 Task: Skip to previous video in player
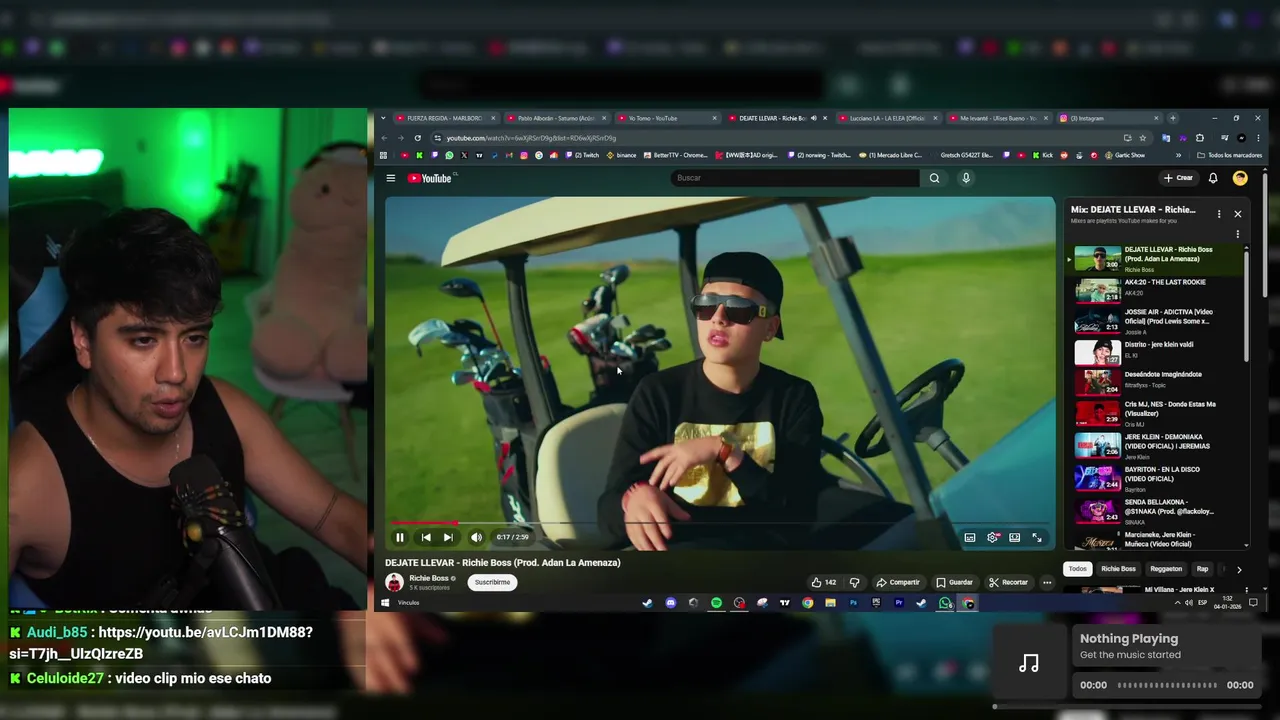[426, 537]
